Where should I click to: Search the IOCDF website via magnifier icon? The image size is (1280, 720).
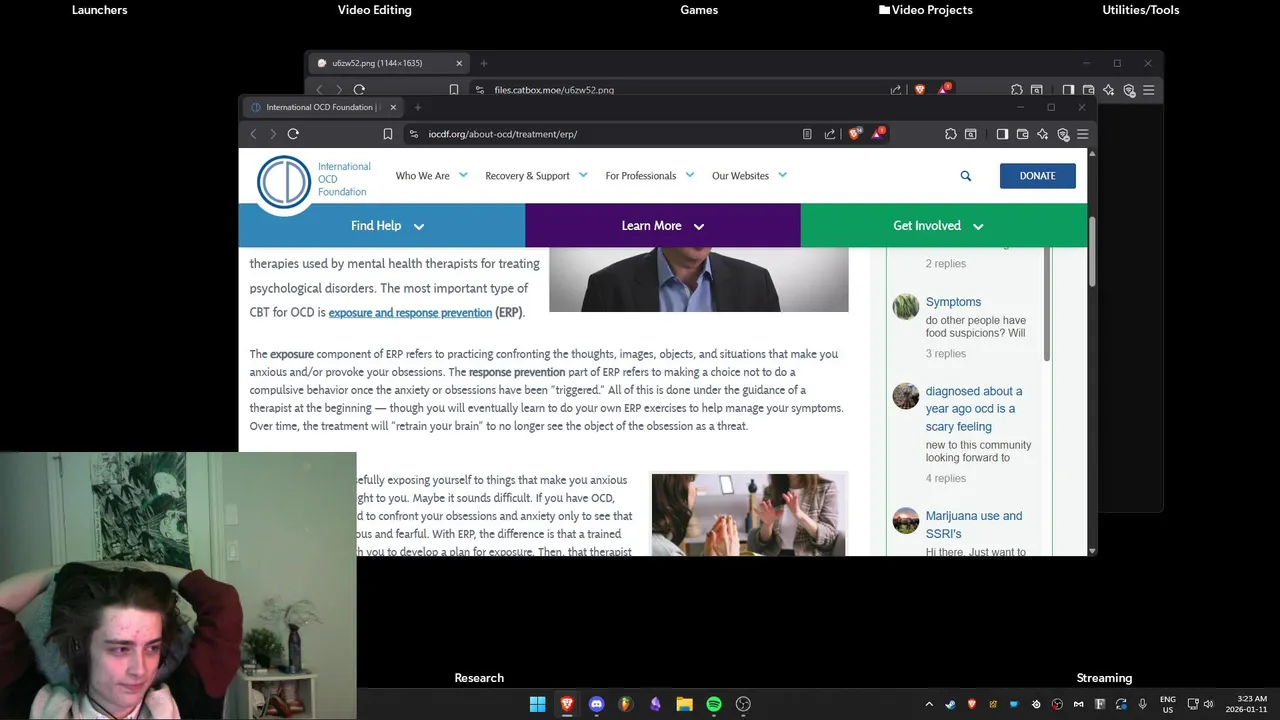click(966, 176)
